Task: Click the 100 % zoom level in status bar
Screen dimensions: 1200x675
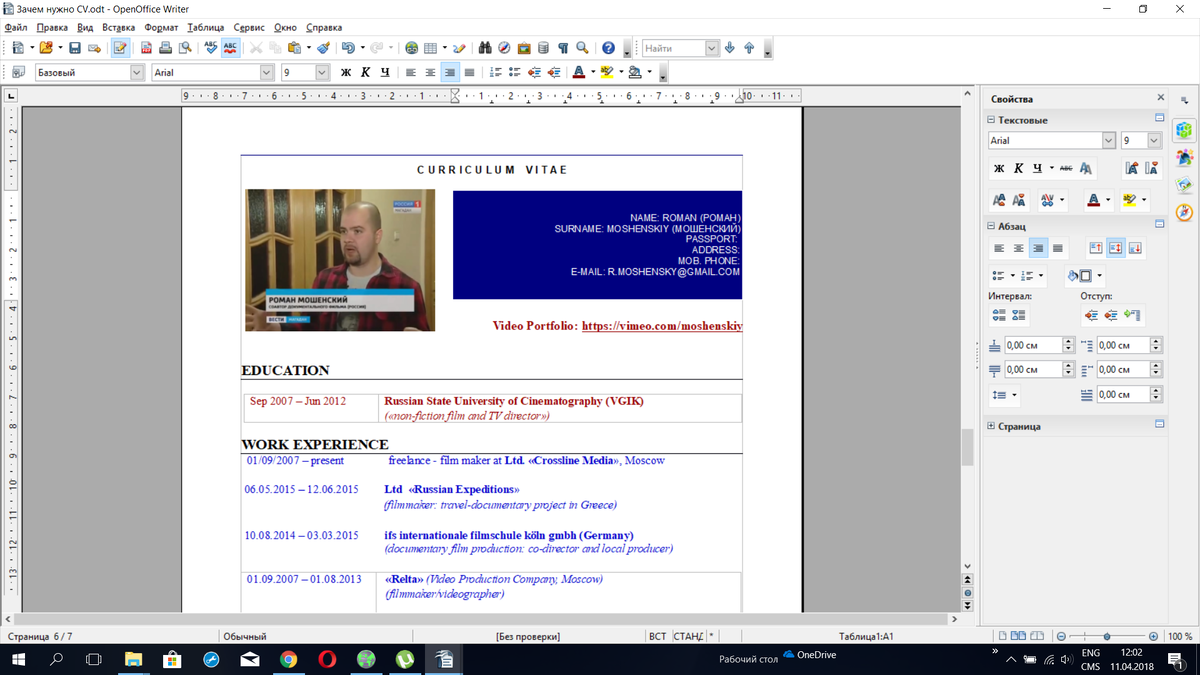Action: click(x=1180, y=636)
